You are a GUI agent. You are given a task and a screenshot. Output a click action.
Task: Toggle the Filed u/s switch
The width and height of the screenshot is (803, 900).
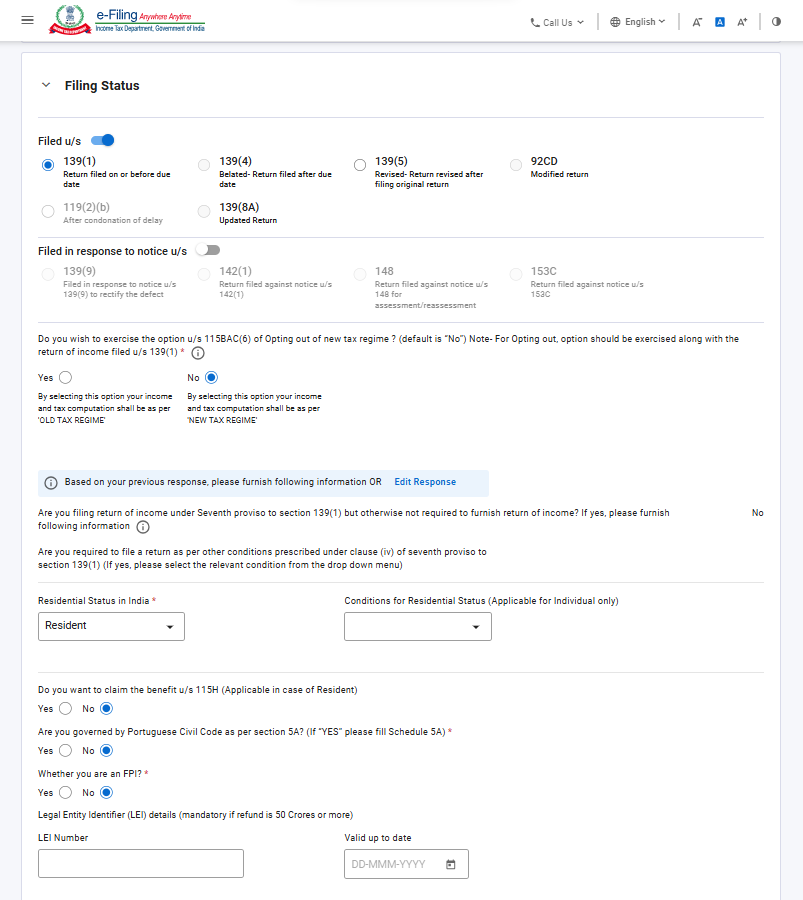tap(103, 140)
